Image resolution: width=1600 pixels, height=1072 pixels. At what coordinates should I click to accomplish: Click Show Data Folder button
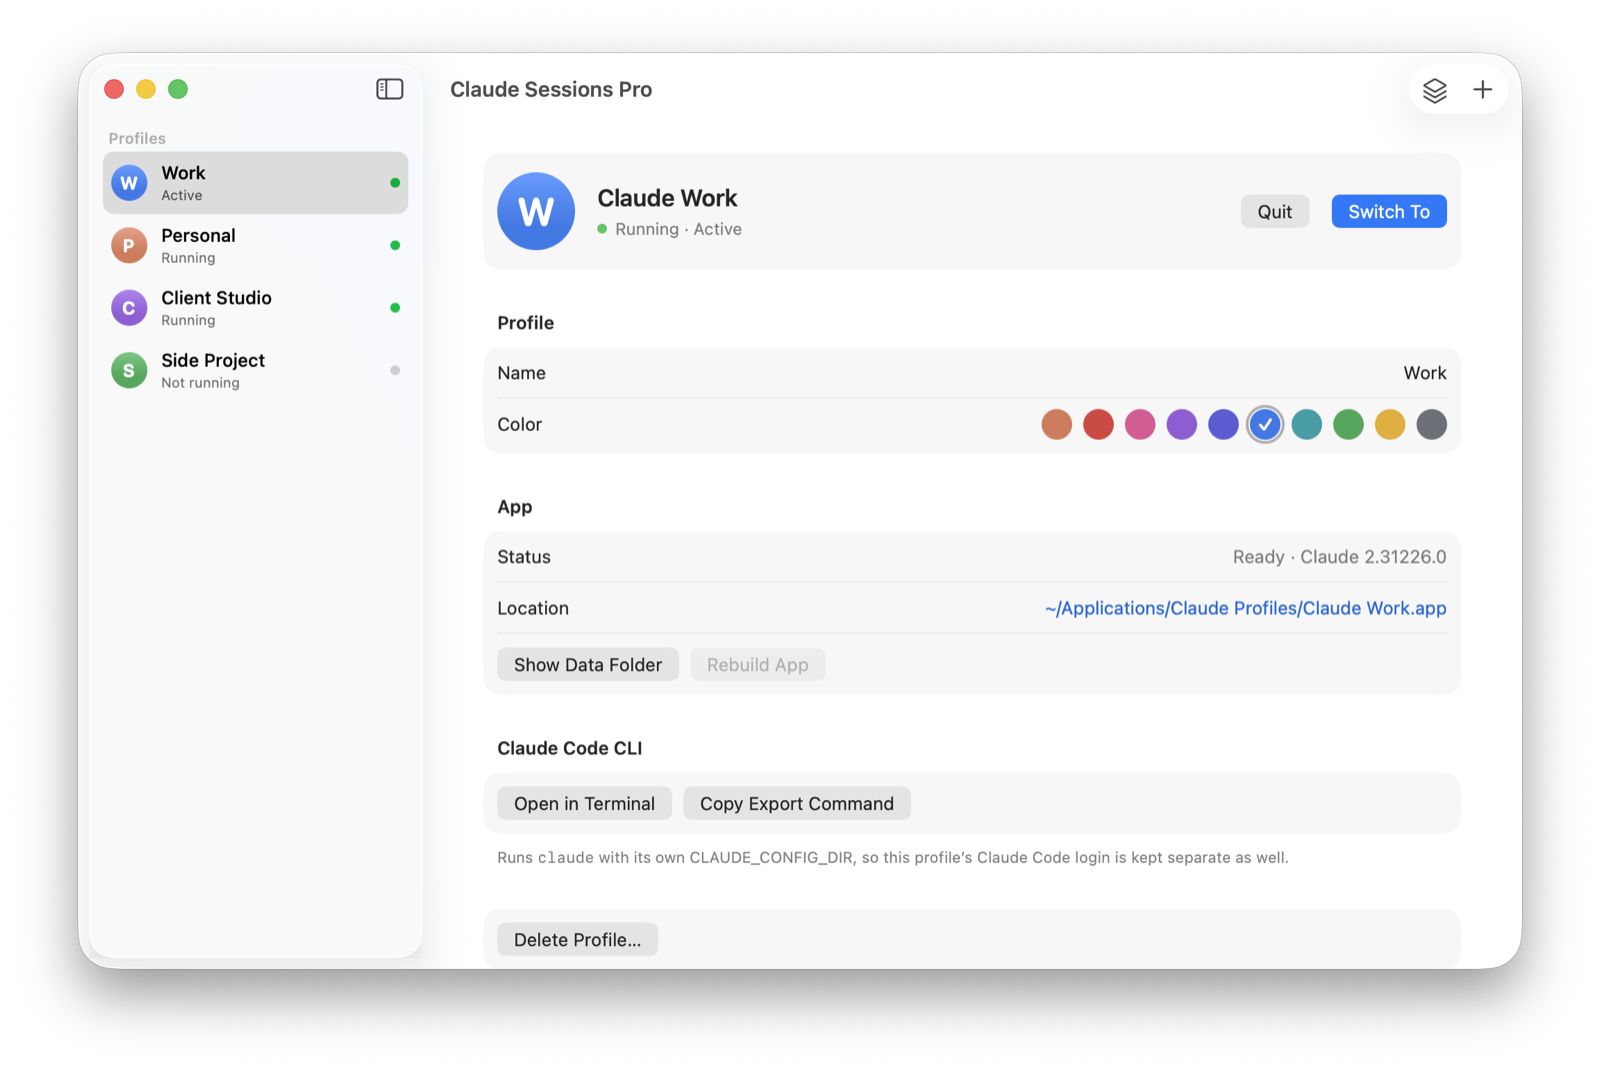tap(588, 665)
